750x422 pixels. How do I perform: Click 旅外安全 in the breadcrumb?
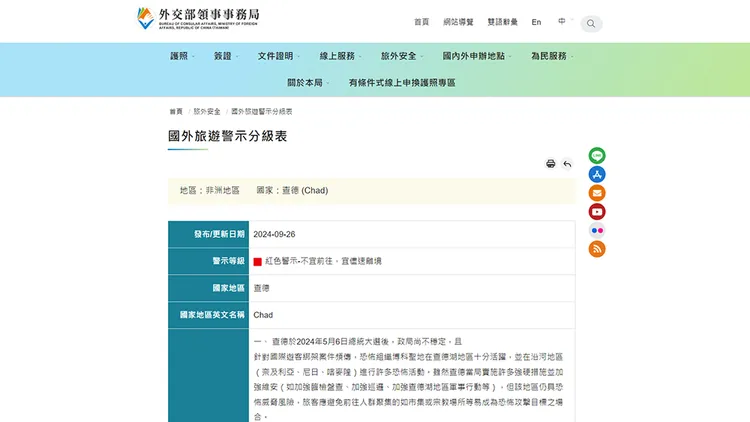click(x=207, y=111)
